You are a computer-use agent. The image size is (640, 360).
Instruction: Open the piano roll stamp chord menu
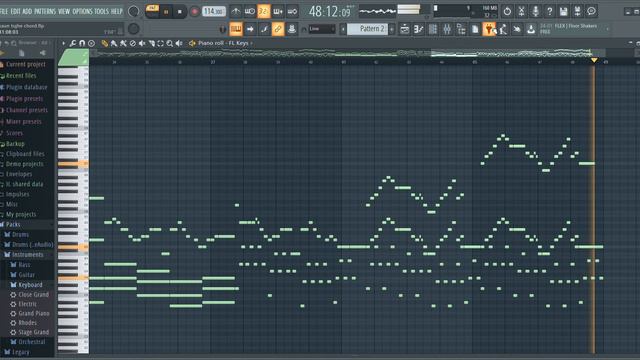tap(91, 43)
